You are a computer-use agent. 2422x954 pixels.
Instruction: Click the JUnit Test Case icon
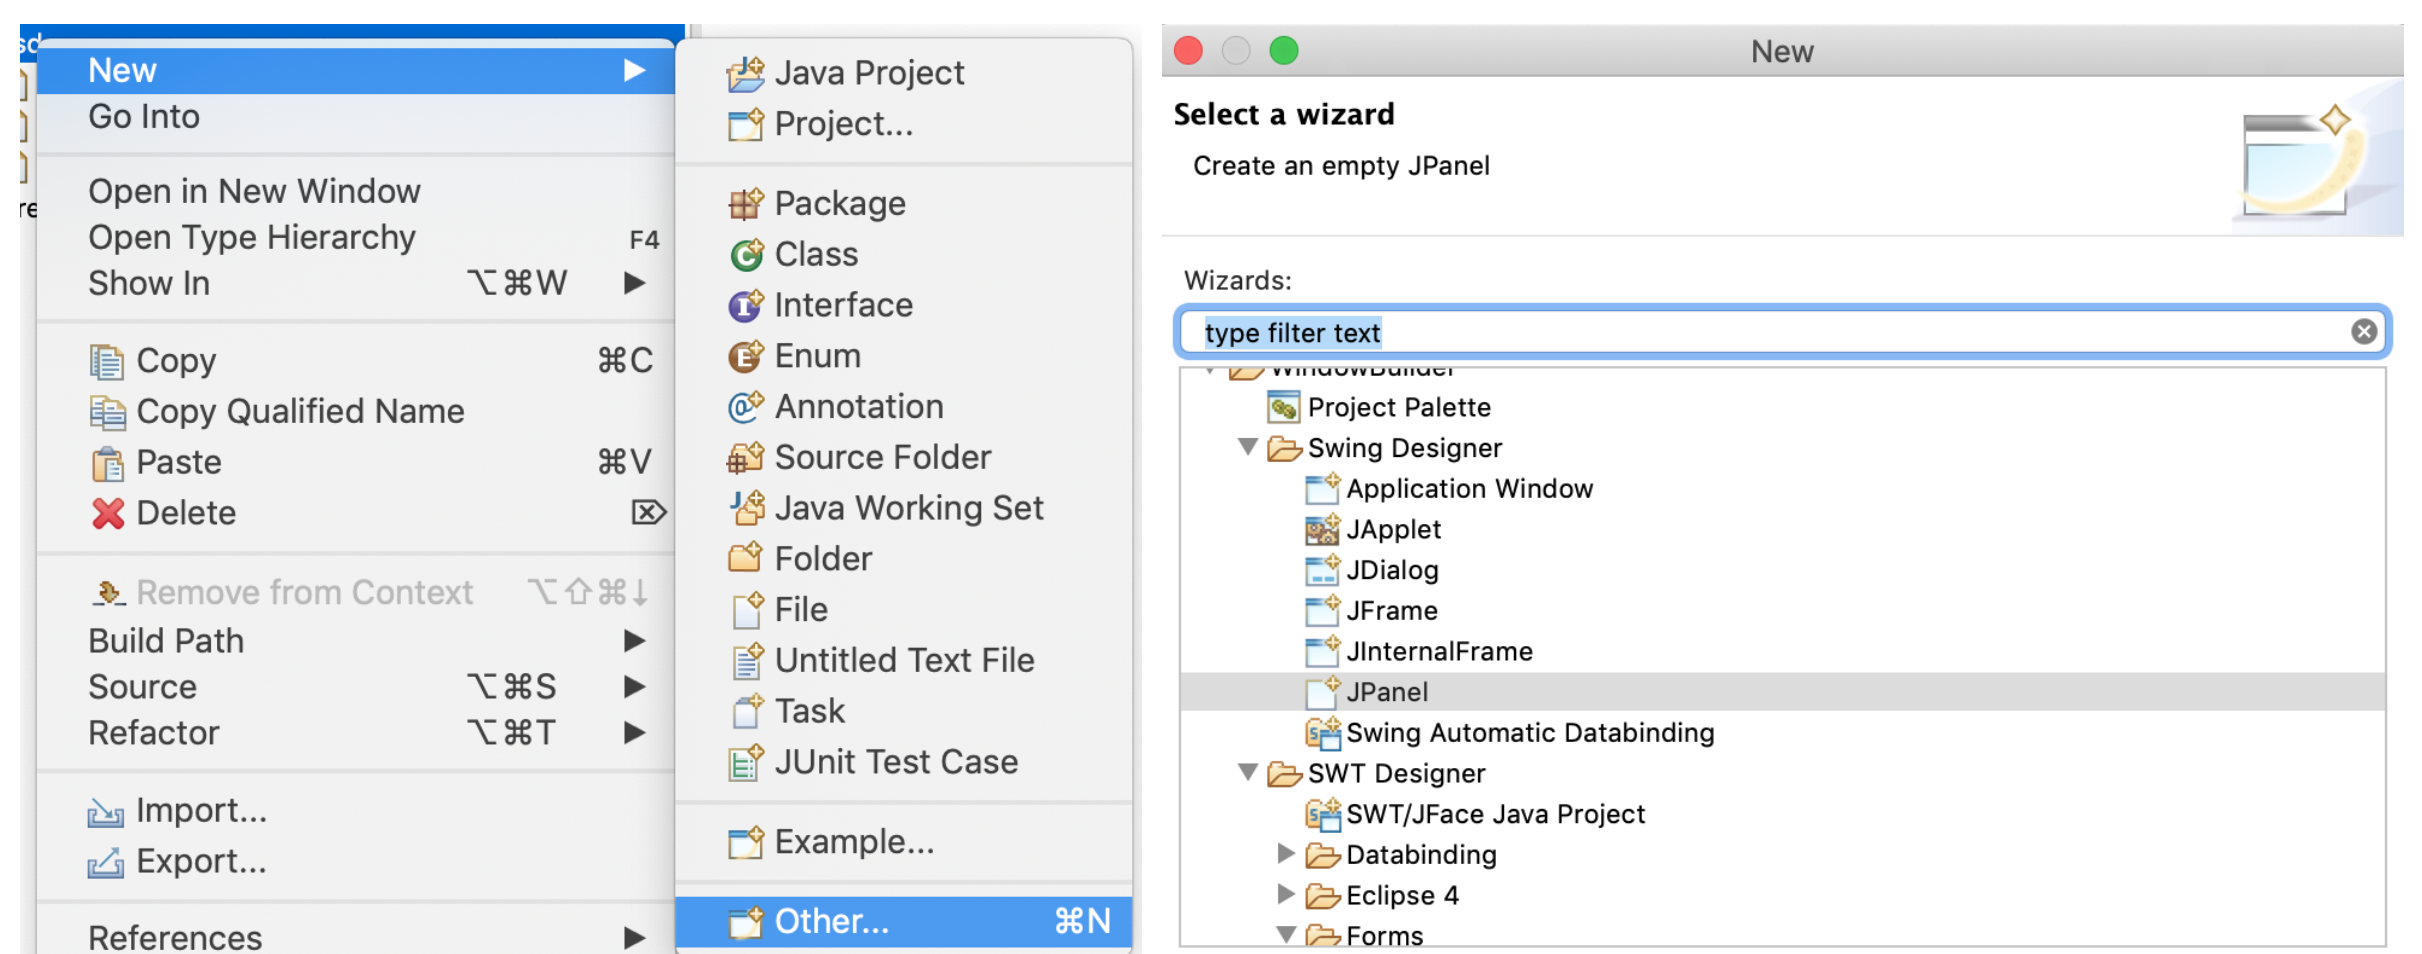[745, 762]
